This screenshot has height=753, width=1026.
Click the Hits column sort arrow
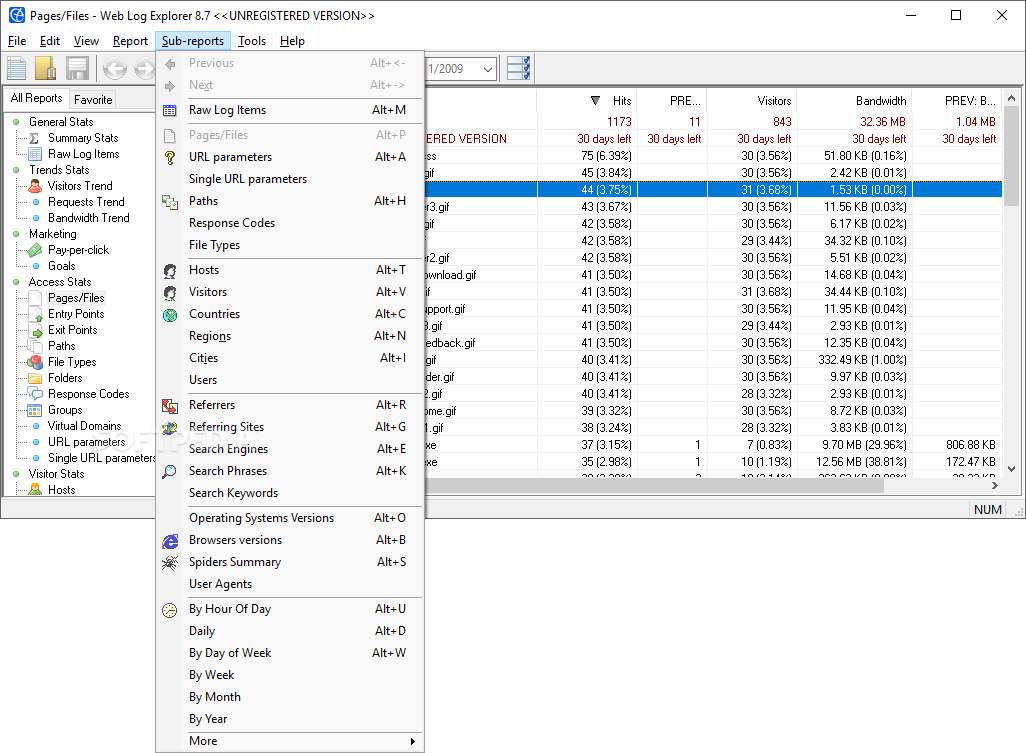coord(595,101)
